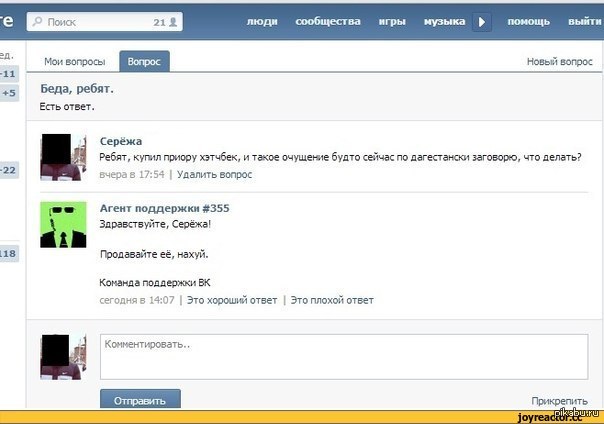Click the Беда, ребят. question title
Image resolution: width=604 pixels, height=424 pixels.
[x=77, y=89]
